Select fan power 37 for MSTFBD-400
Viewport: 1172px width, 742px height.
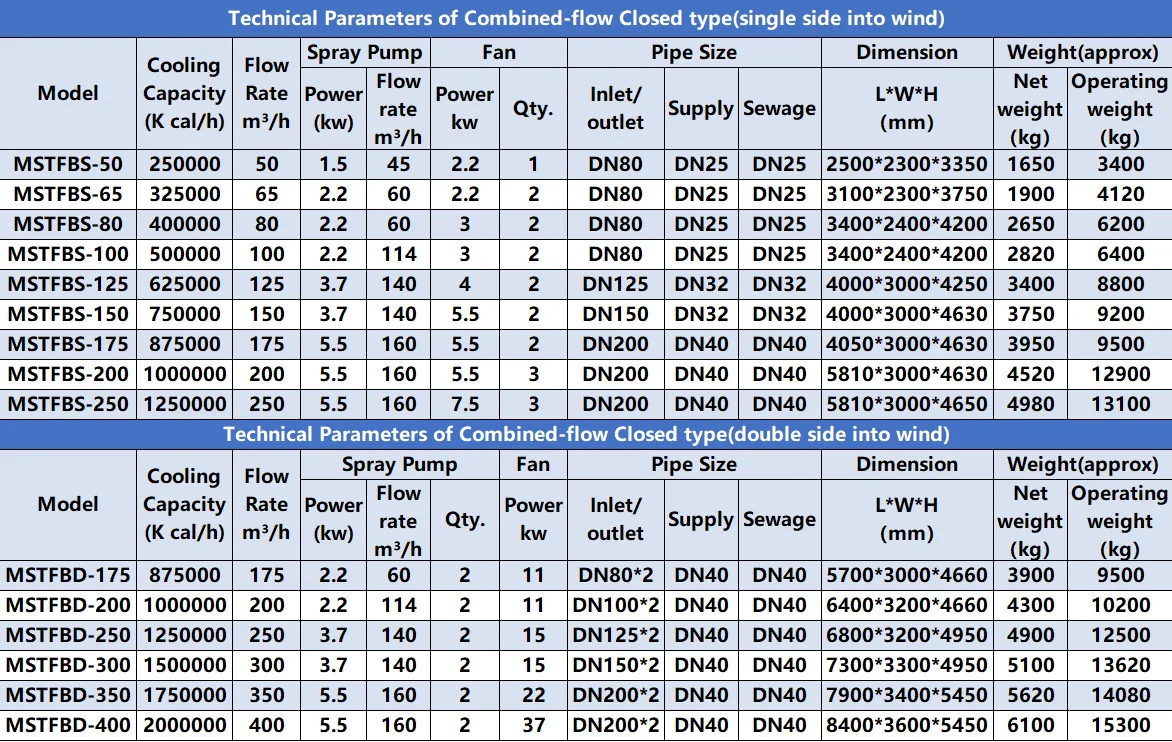(x=533, y=725)
